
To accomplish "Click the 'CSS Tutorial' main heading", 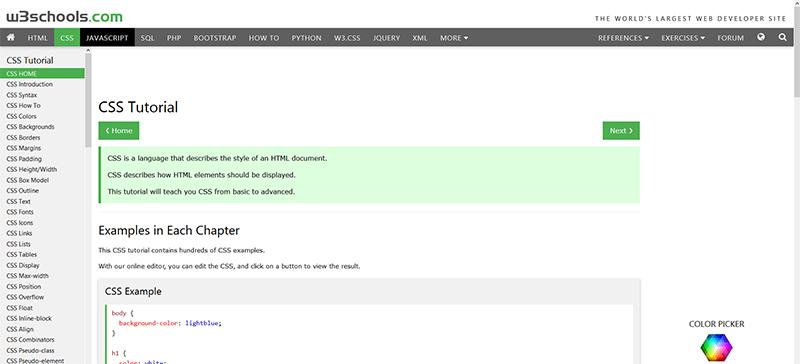I will 138,107.
